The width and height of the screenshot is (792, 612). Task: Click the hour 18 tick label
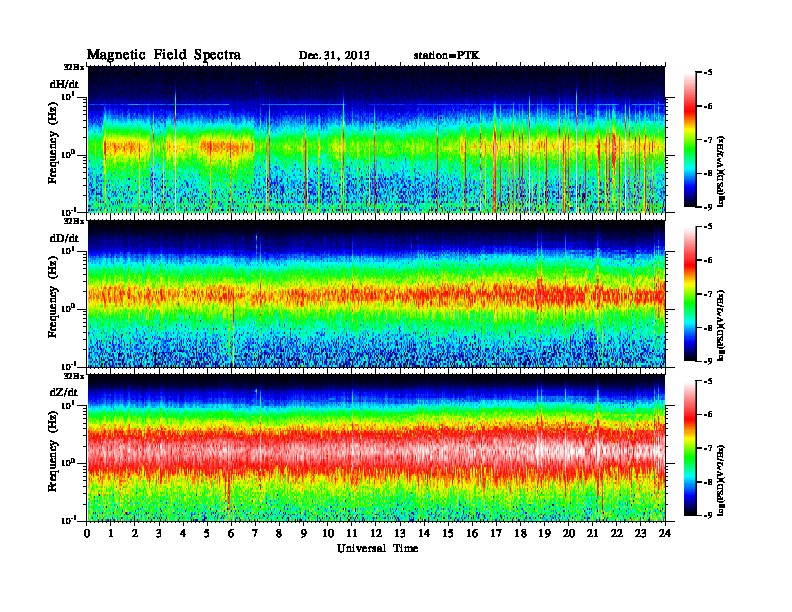coord(521,533)
